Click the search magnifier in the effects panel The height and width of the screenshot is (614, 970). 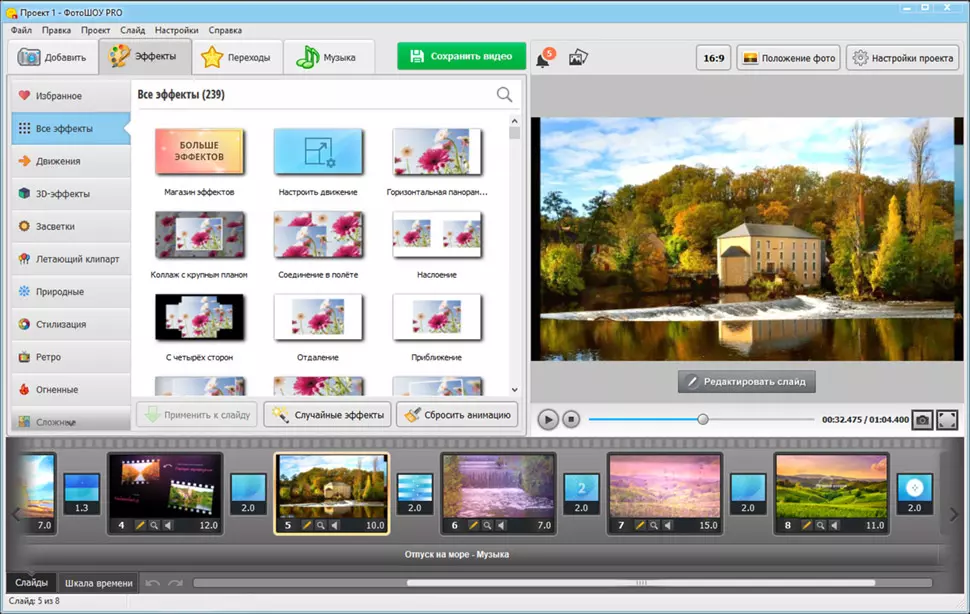coord(504,95)
